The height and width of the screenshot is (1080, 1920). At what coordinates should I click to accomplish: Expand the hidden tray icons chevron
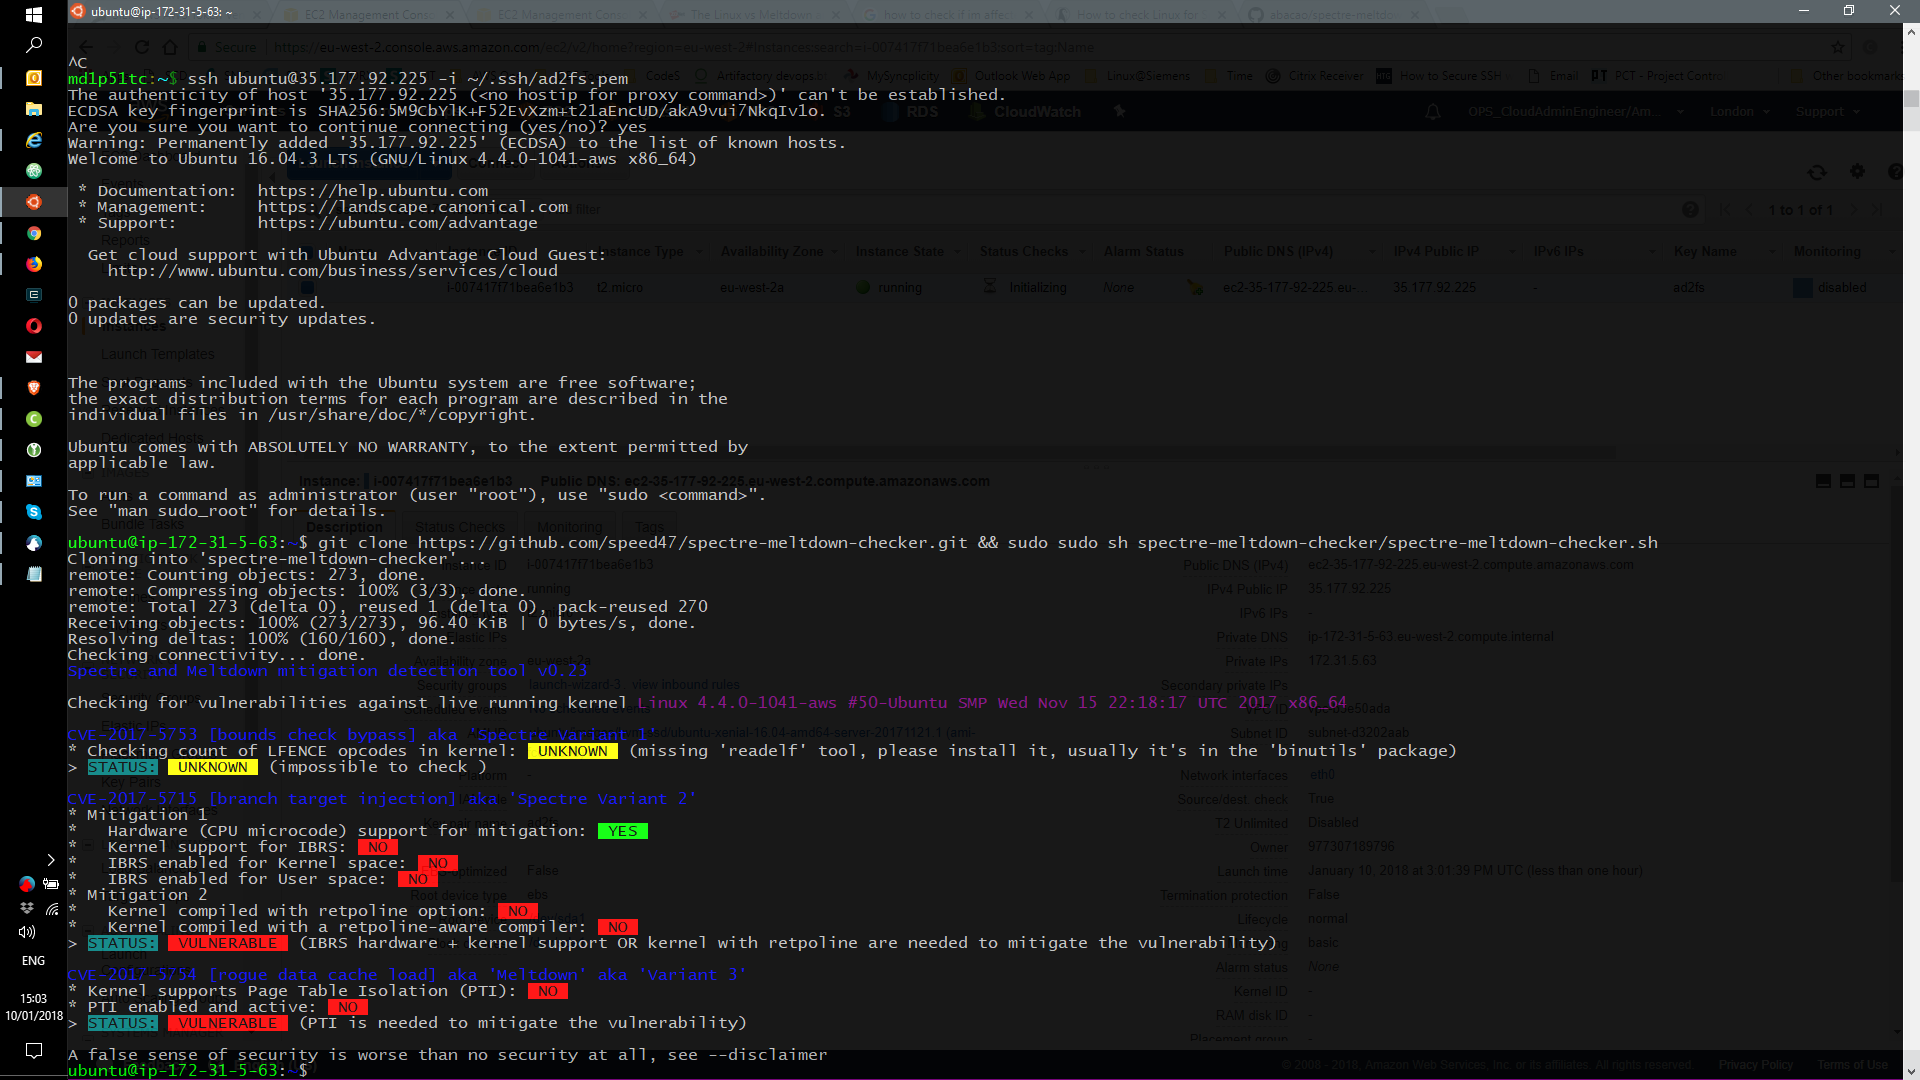pyautogui.click(x=51, y=860)
